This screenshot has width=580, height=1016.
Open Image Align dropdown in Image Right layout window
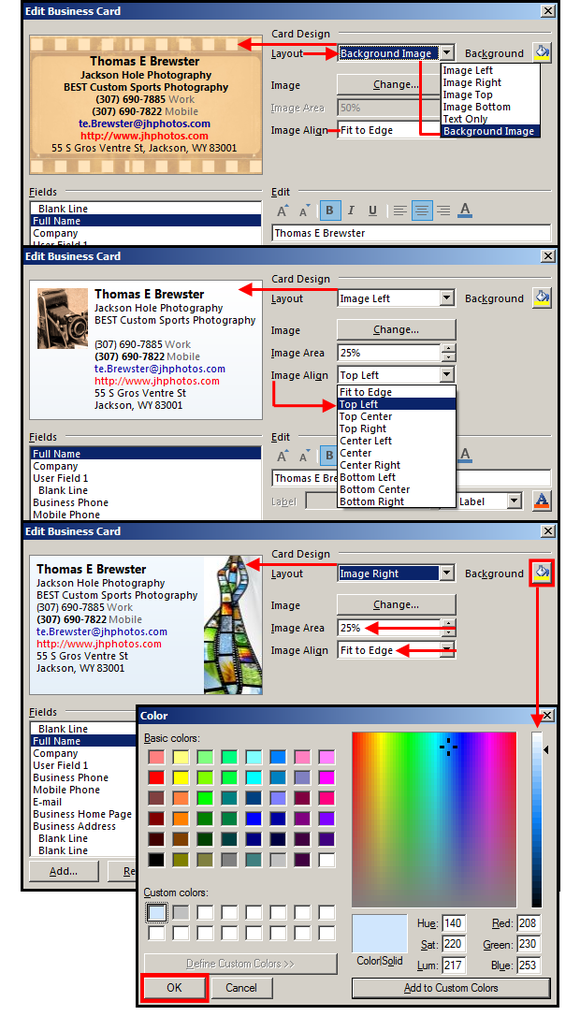[x=447, y=650]
